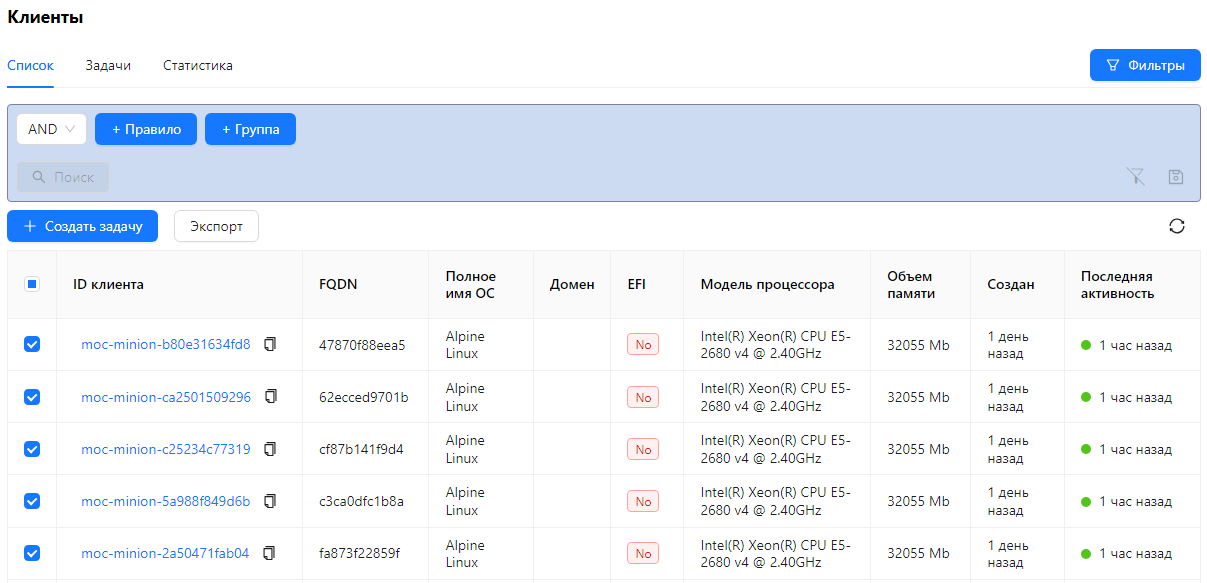Copy ID of moc-minion-ca2501509296
The width and height of the screenshot is (1207, 583).
[271, 397]
